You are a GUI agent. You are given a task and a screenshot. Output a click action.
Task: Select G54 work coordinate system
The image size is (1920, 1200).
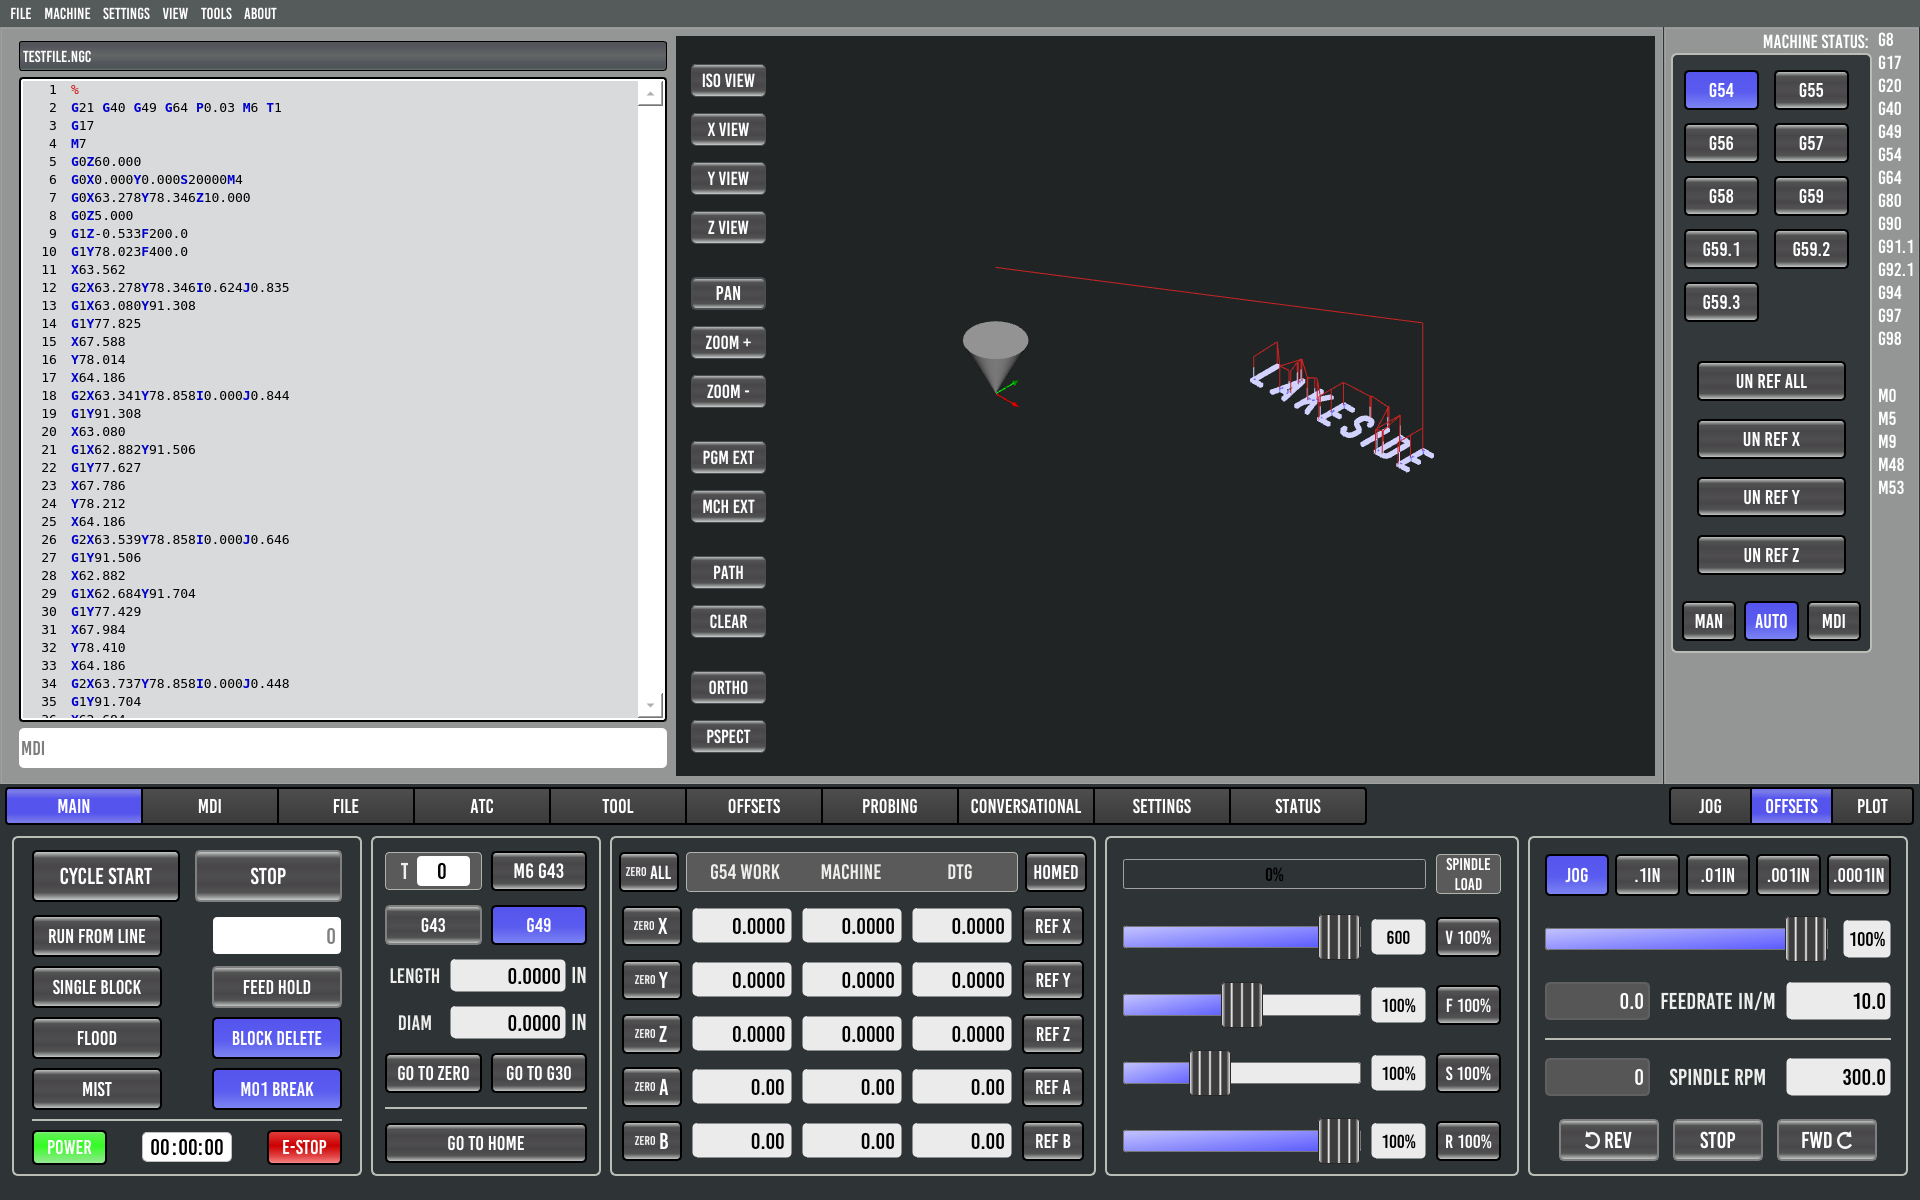click(1721, 91)
